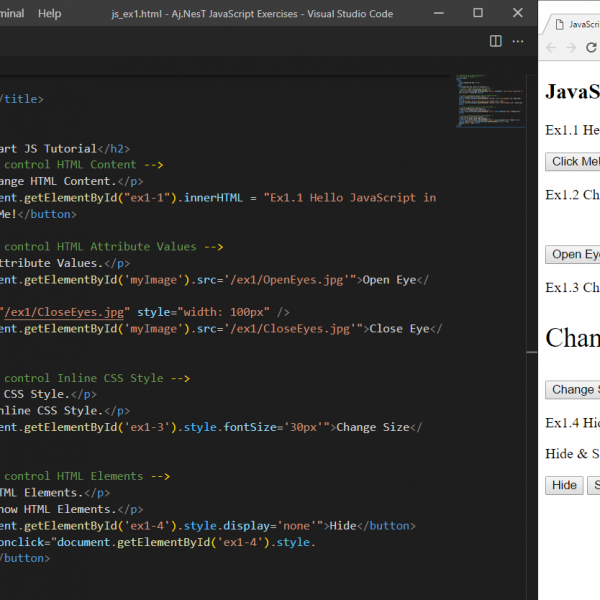The height and width of the screenshot is (600, 600).
Task: Click the code minimap preview
Action: [x=482, y=100]
